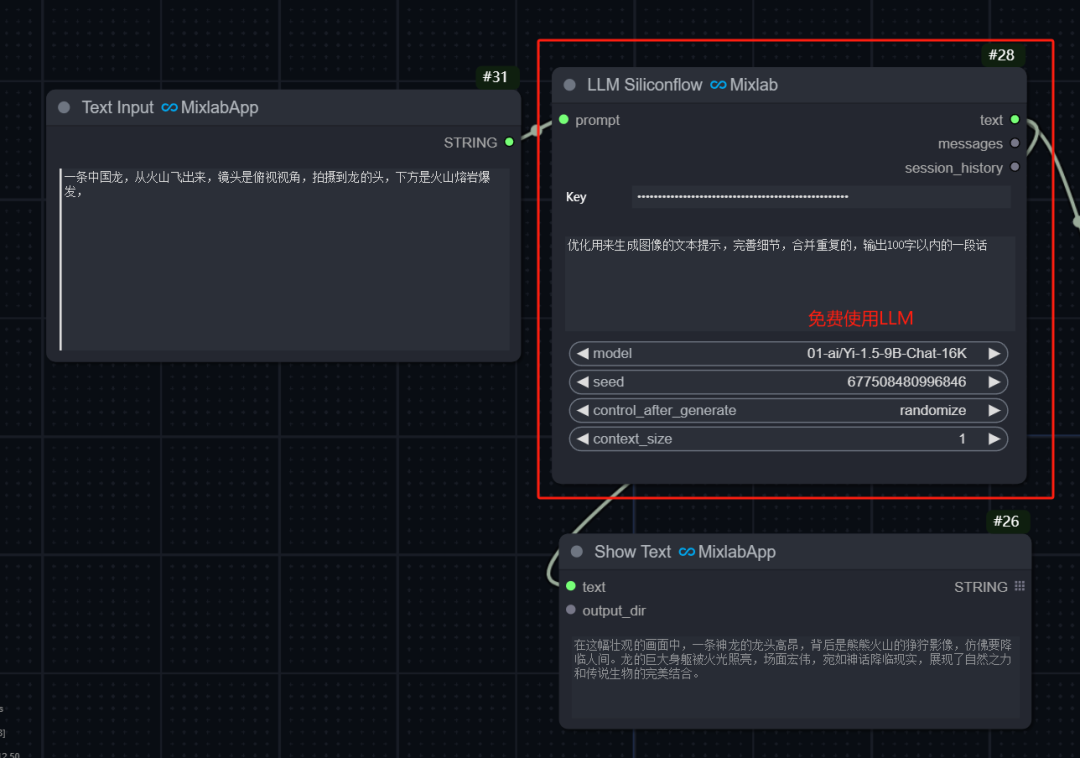Select previous model with left arrow
Image resolution: width=1080 pixels, height=758 pixels.
583,353
